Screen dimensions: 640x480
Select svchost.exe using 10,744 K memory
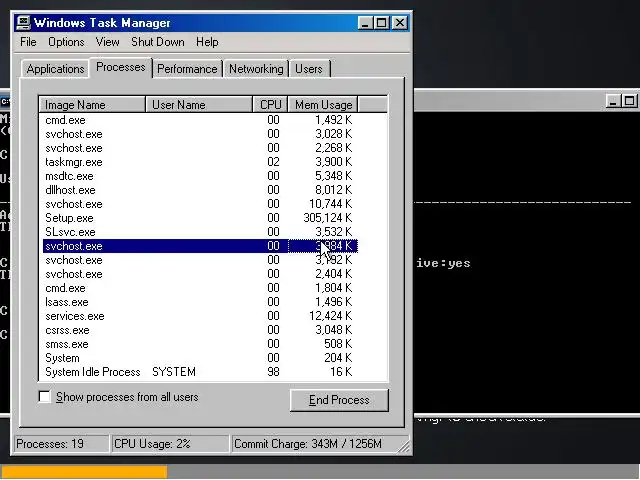[x=200, y=204]
